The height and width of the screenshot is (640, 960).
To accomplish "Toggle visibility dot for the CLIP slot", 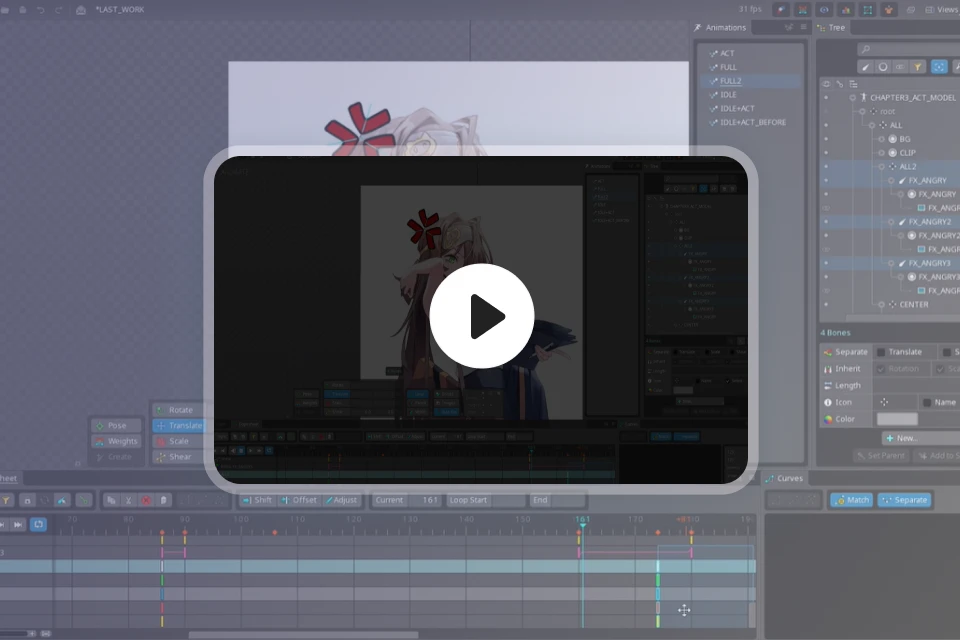I will coord(826,153).
